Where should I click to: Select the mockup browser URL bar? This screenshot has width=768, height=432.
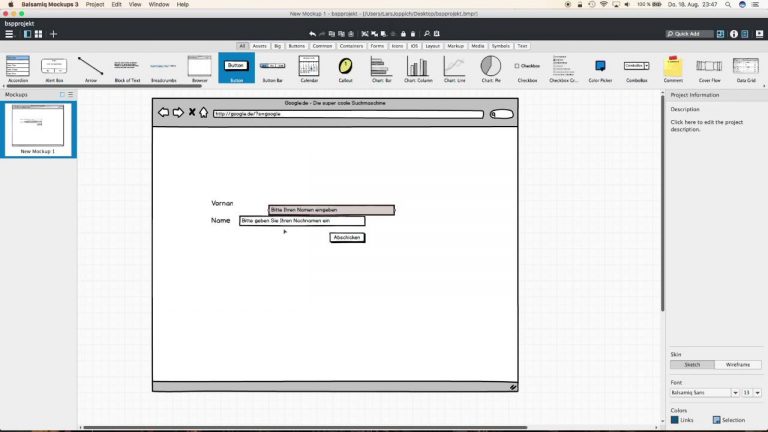click(348, 114)
